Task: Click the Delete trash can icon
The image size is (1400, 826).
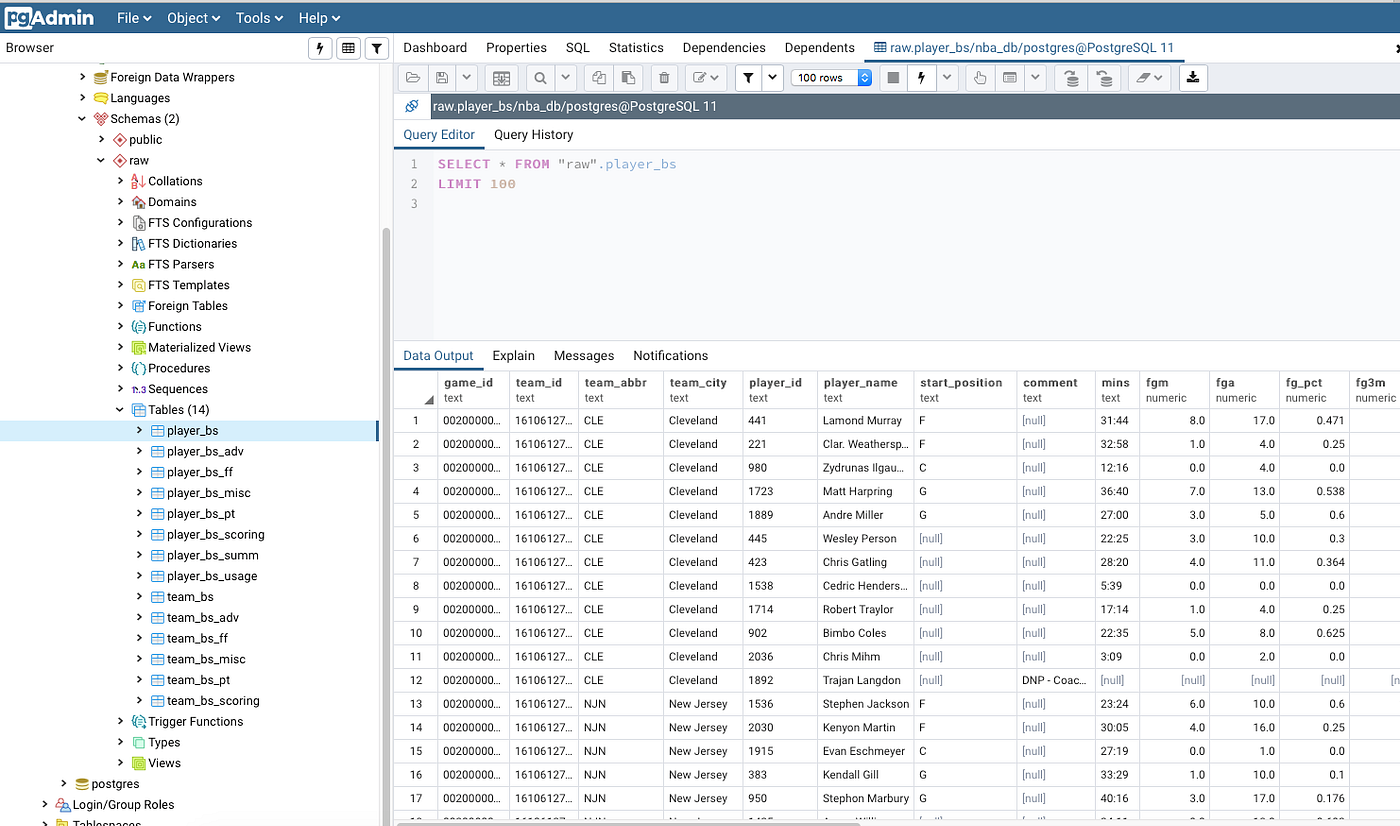Action: tap(664, 78)
